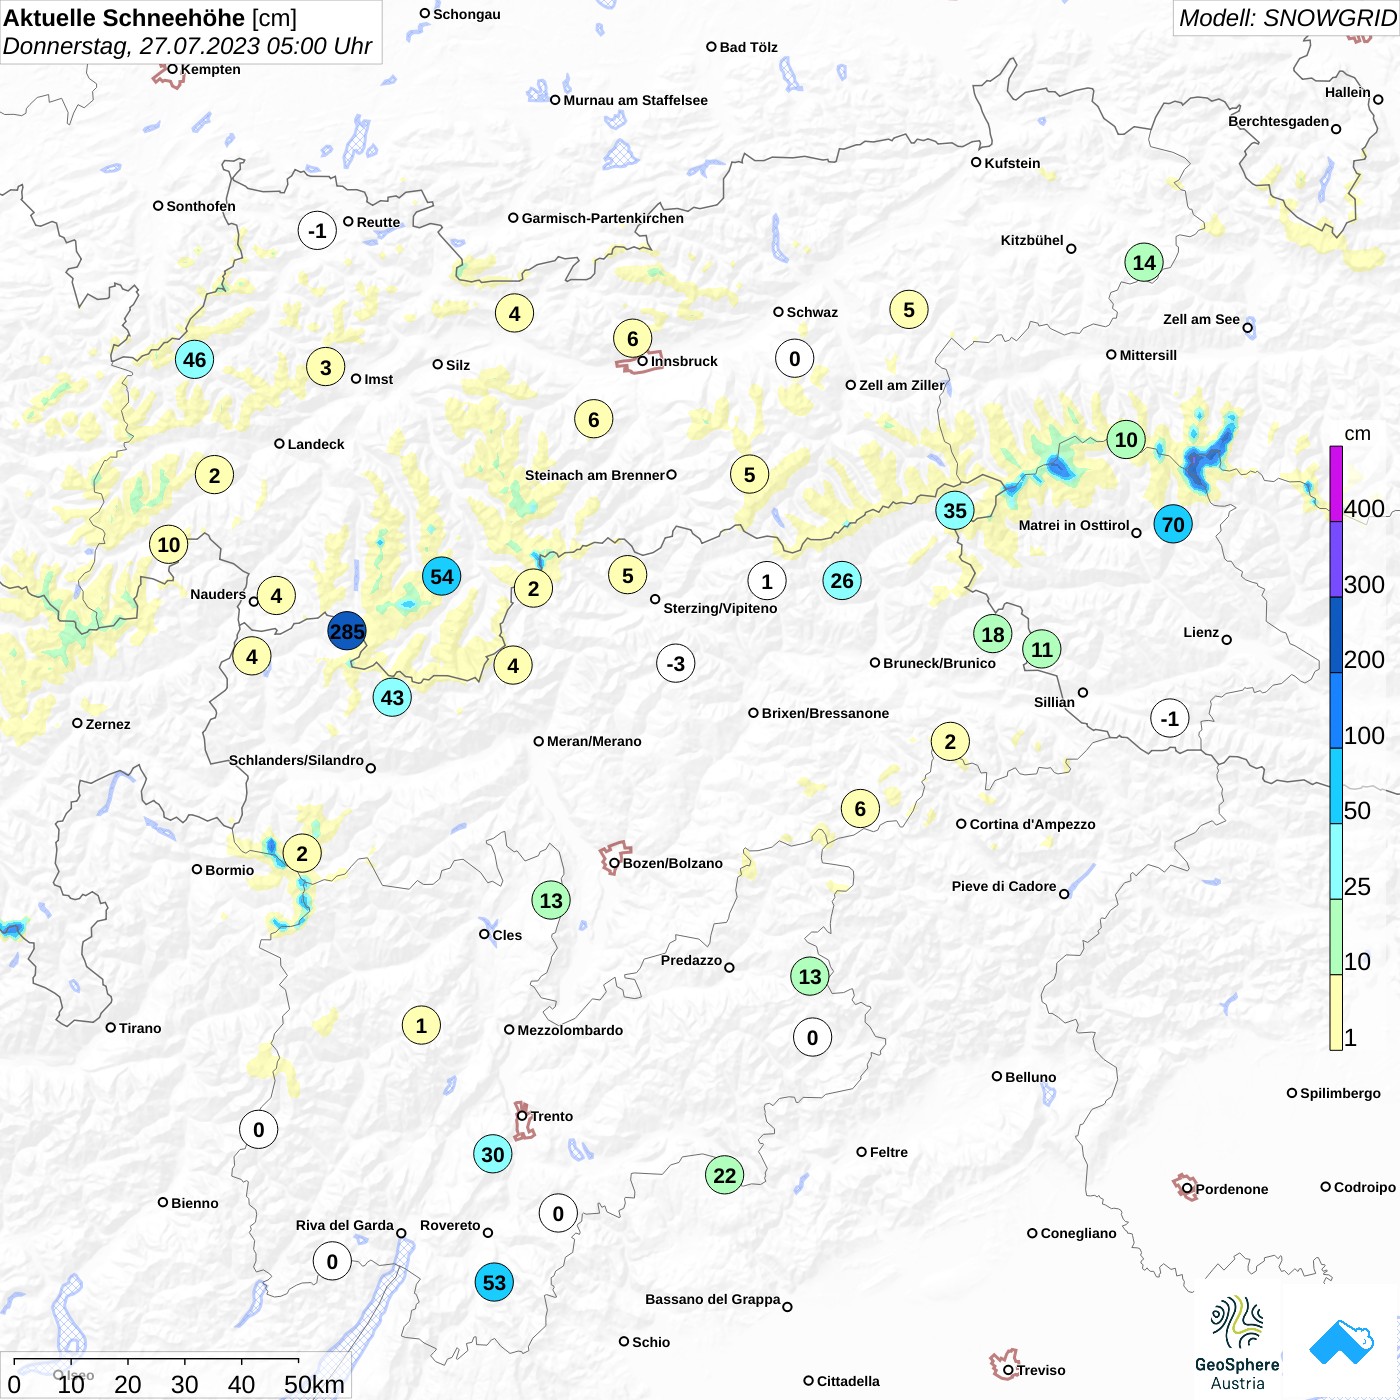Click the 0 marker near Schwaz

794,358
